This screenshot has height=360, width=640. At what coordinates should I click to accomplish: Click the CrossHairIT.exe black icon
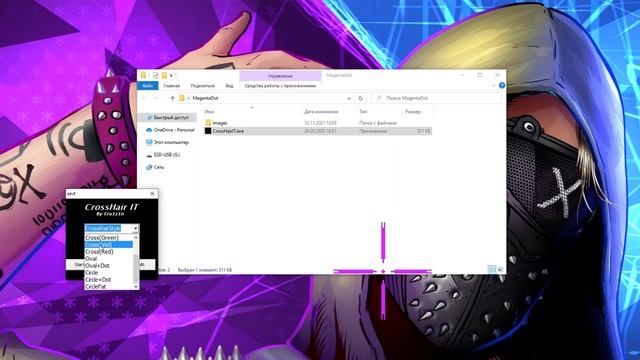pos(208,131)
